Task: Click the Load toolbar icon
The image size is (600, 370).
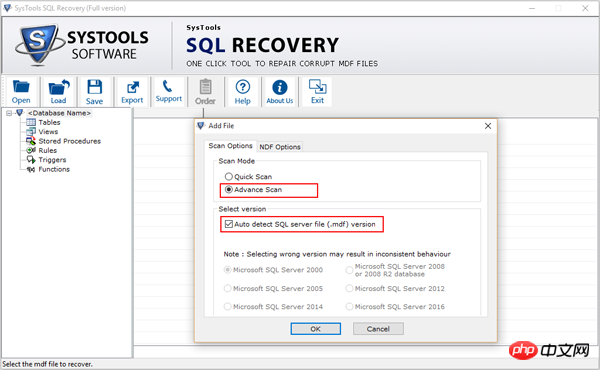Action: (59, 91)
